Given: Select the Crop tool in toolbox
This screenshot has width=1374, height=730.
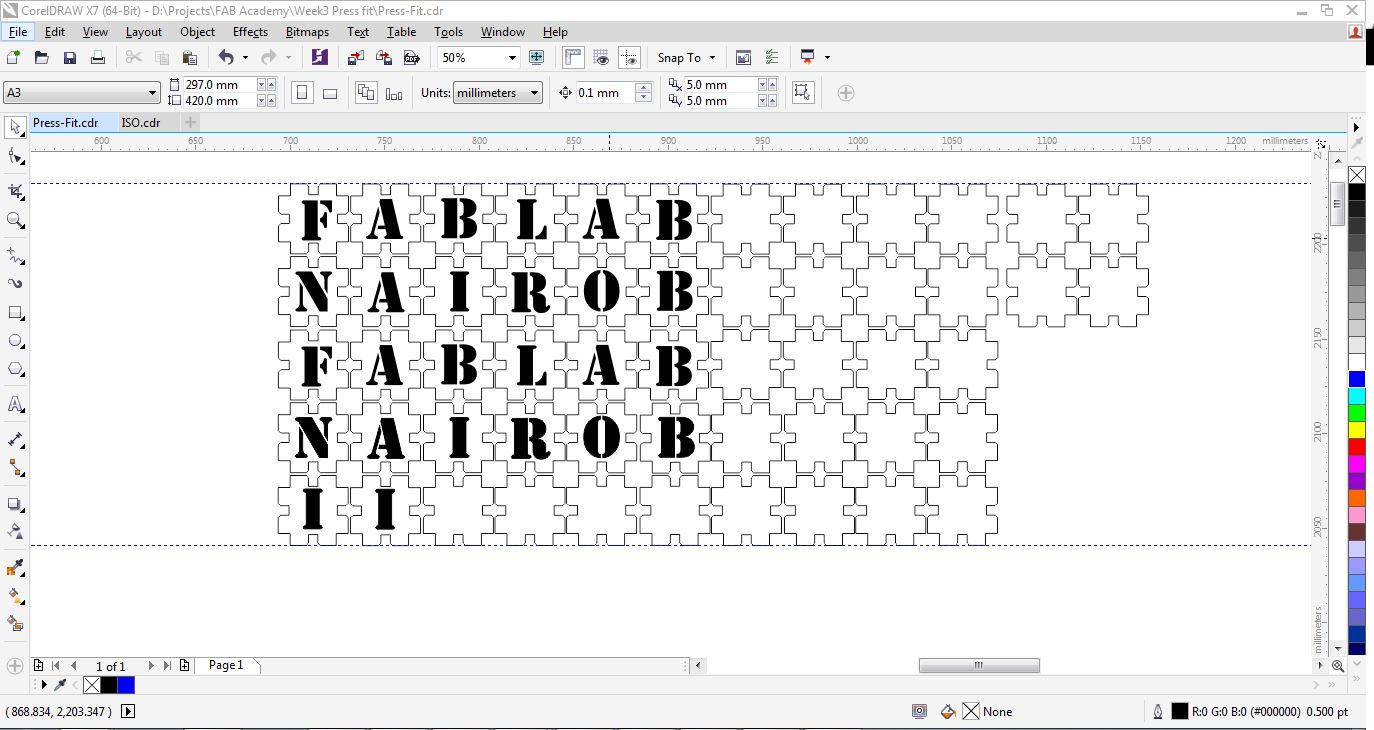Looking at the screenshot, I should click(x=15, y=191).
